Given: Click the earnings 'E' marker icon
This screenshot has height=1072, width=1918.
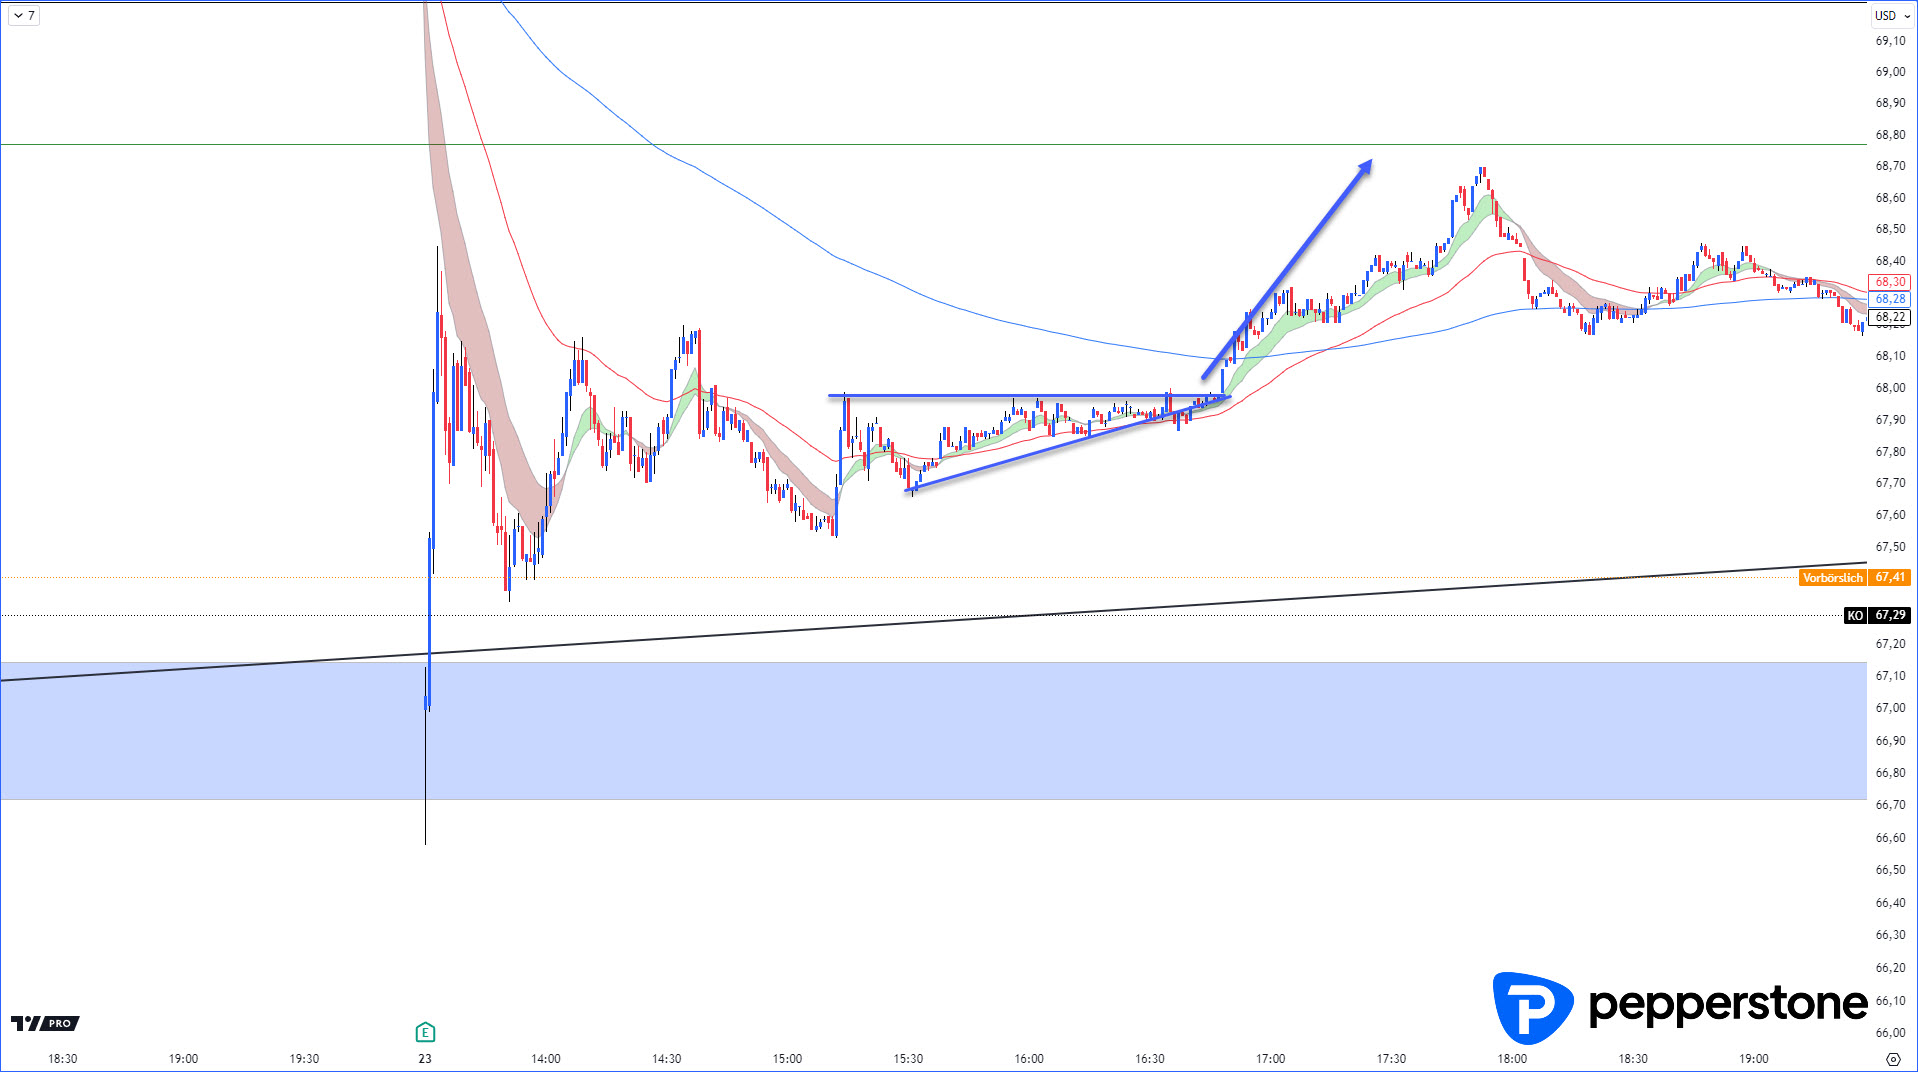Looking at the screenshot, I should pyautogui.click(x=425, y=1032).
